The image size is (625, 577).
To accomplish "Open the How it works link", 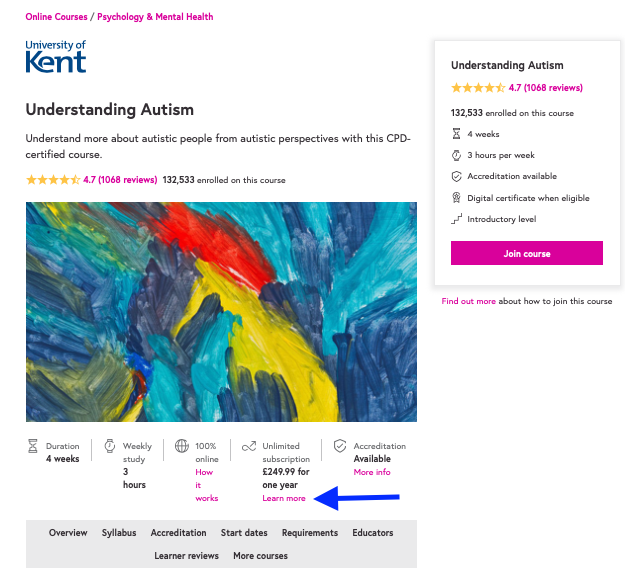I will [x=206, y=485].
